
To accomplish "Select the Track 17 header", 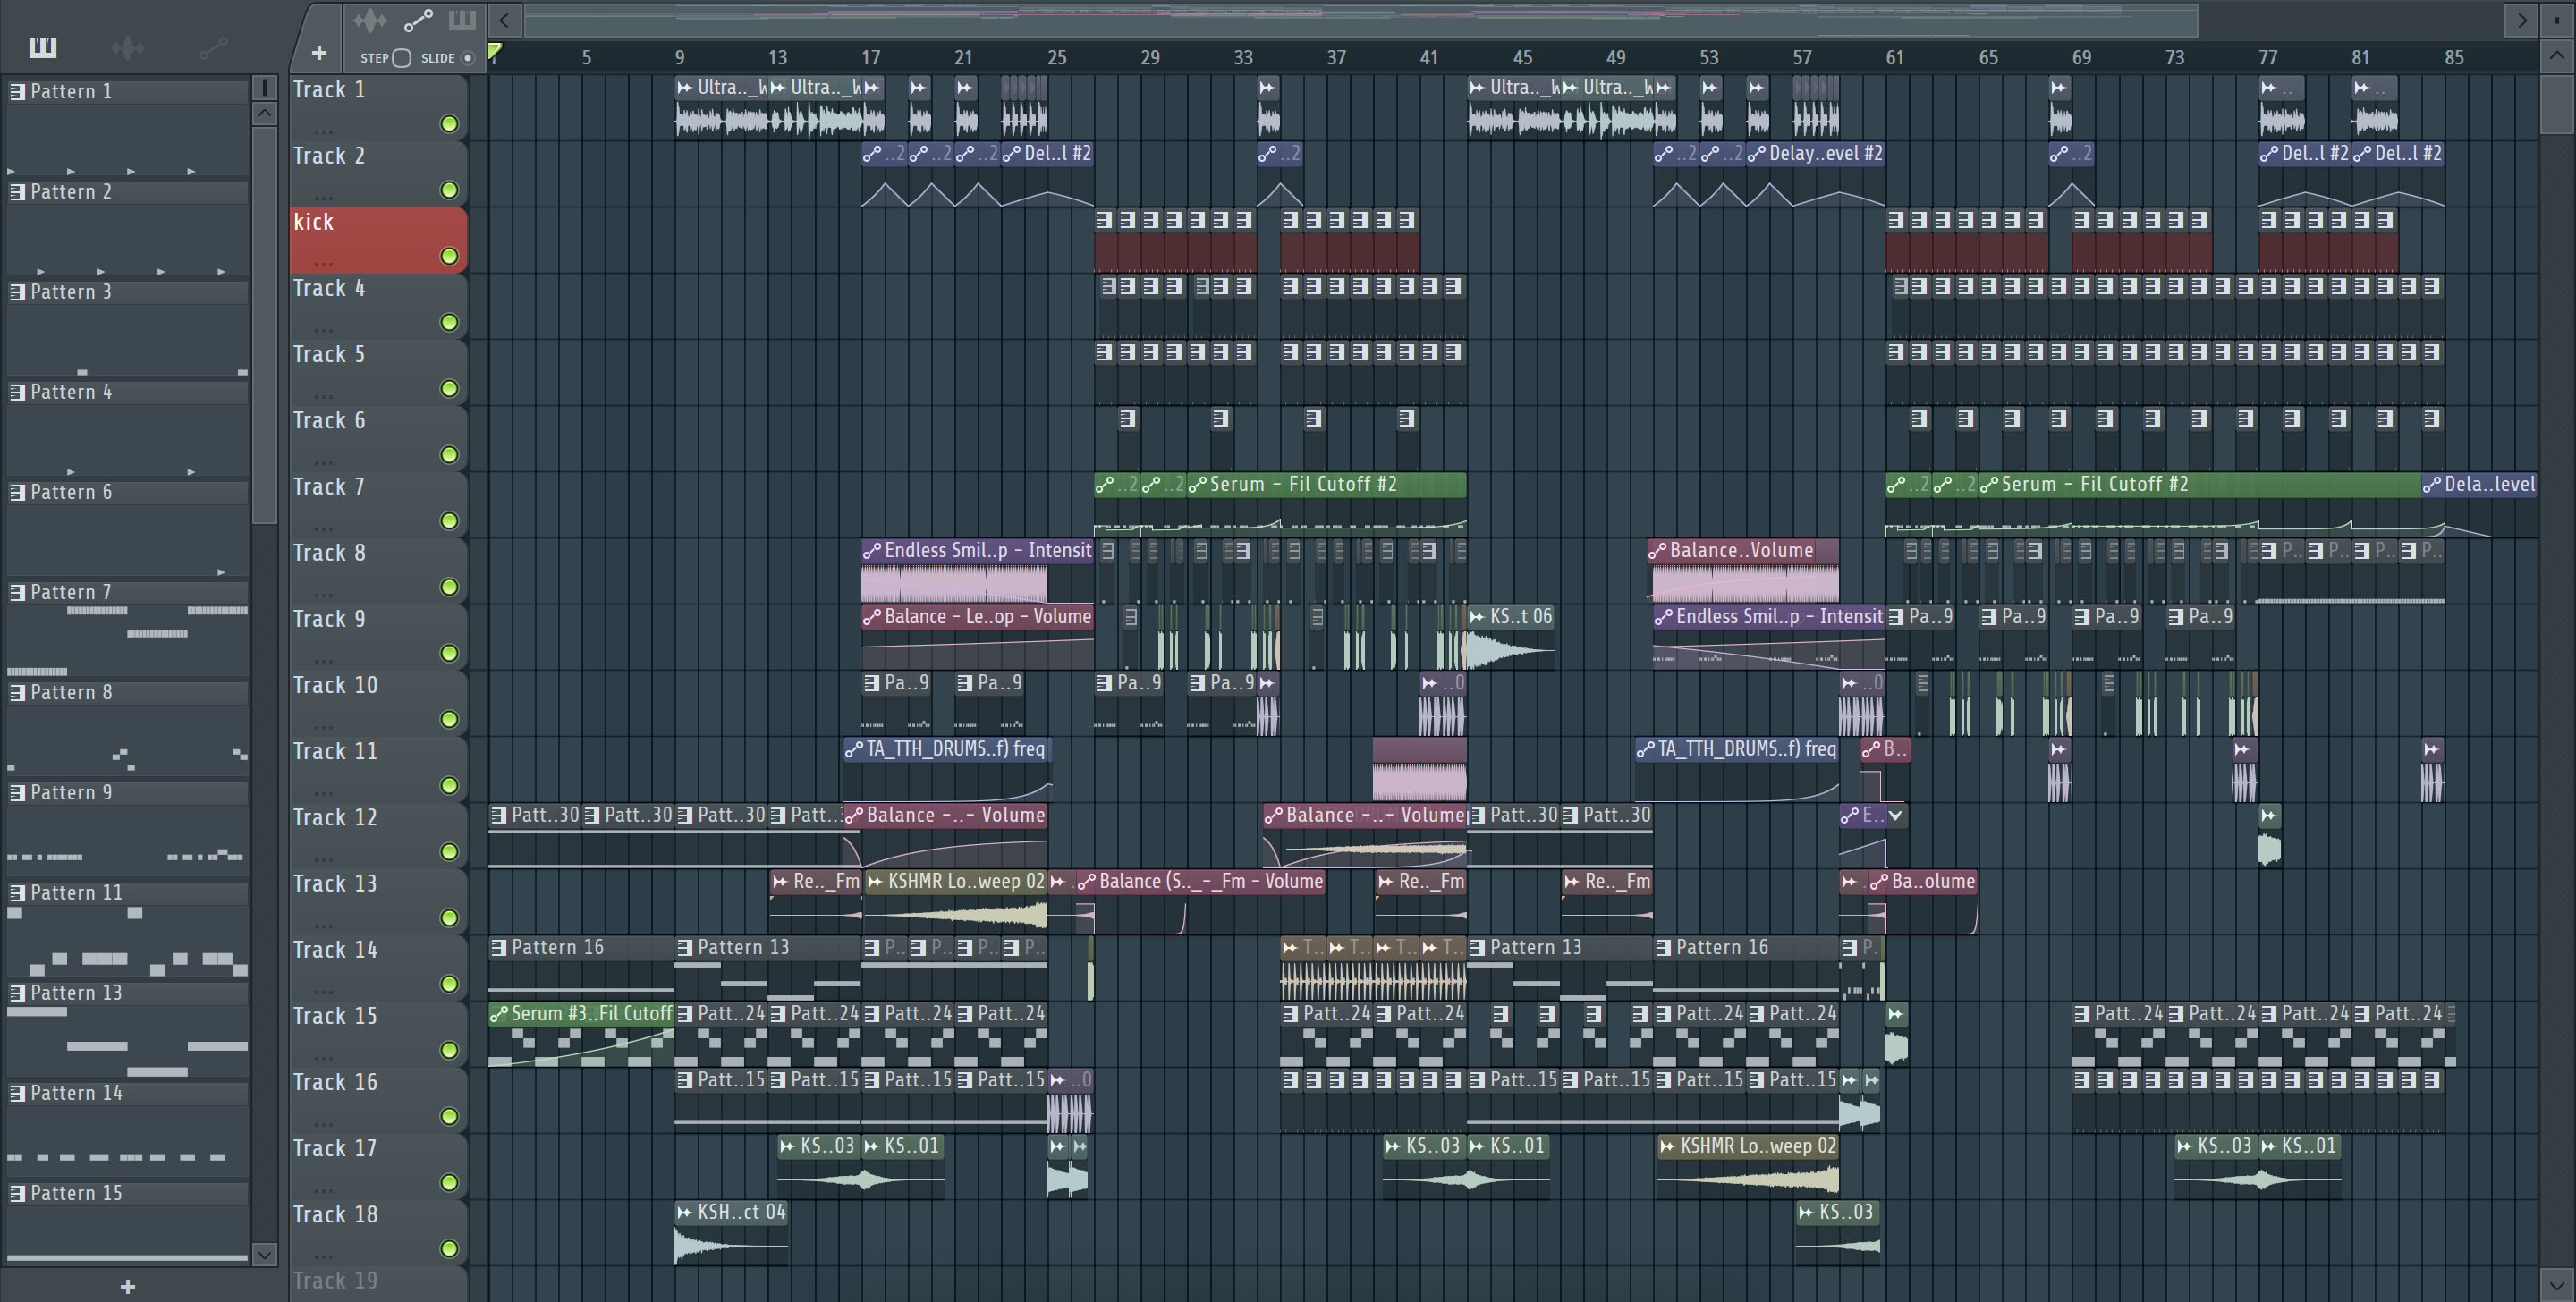I will [378, 1166].
